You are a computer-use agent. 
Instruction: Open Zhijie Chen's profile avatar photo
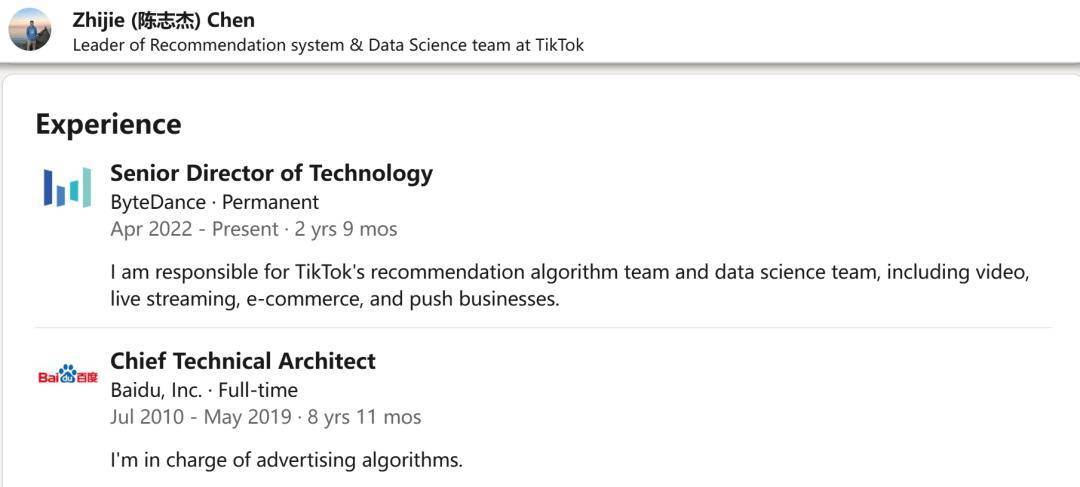tap(30, 29)
